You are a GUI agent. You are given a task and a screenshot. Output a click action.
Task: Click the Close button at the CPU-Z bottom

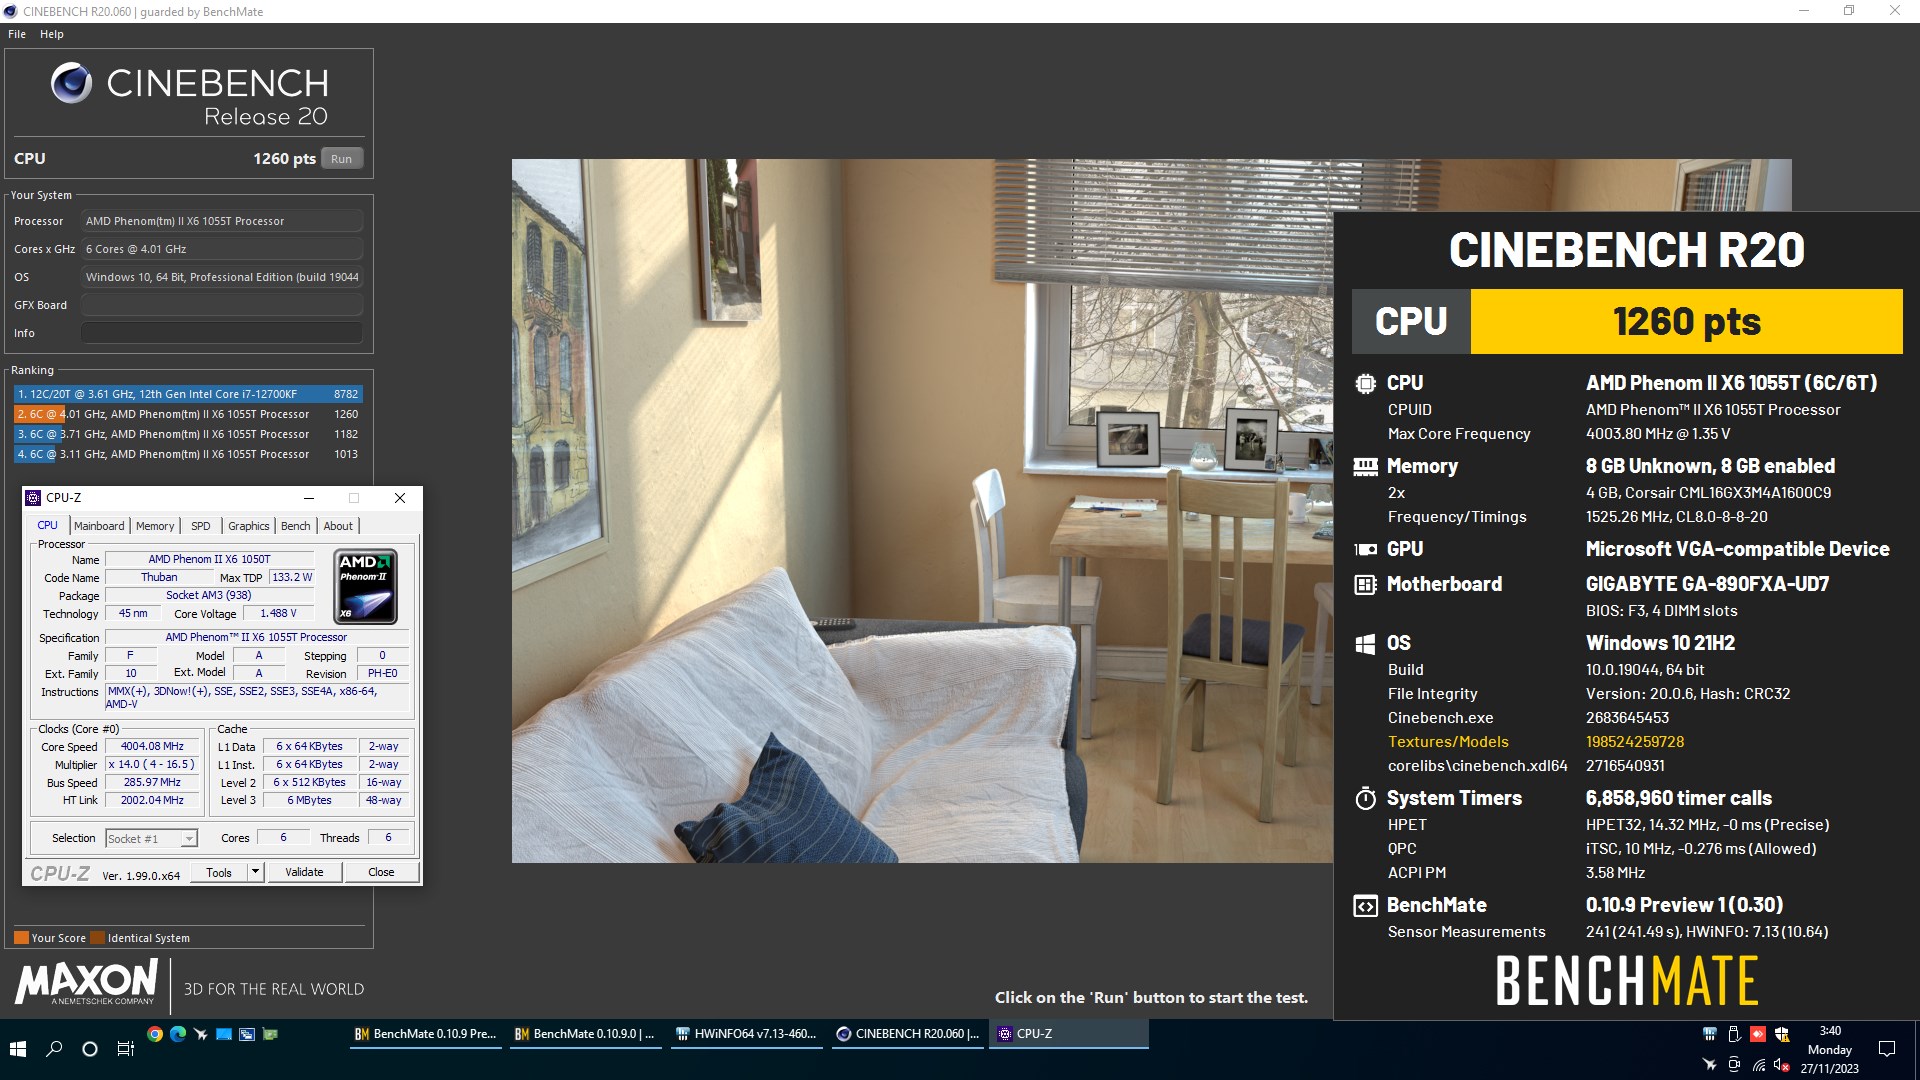pos(381,872)
